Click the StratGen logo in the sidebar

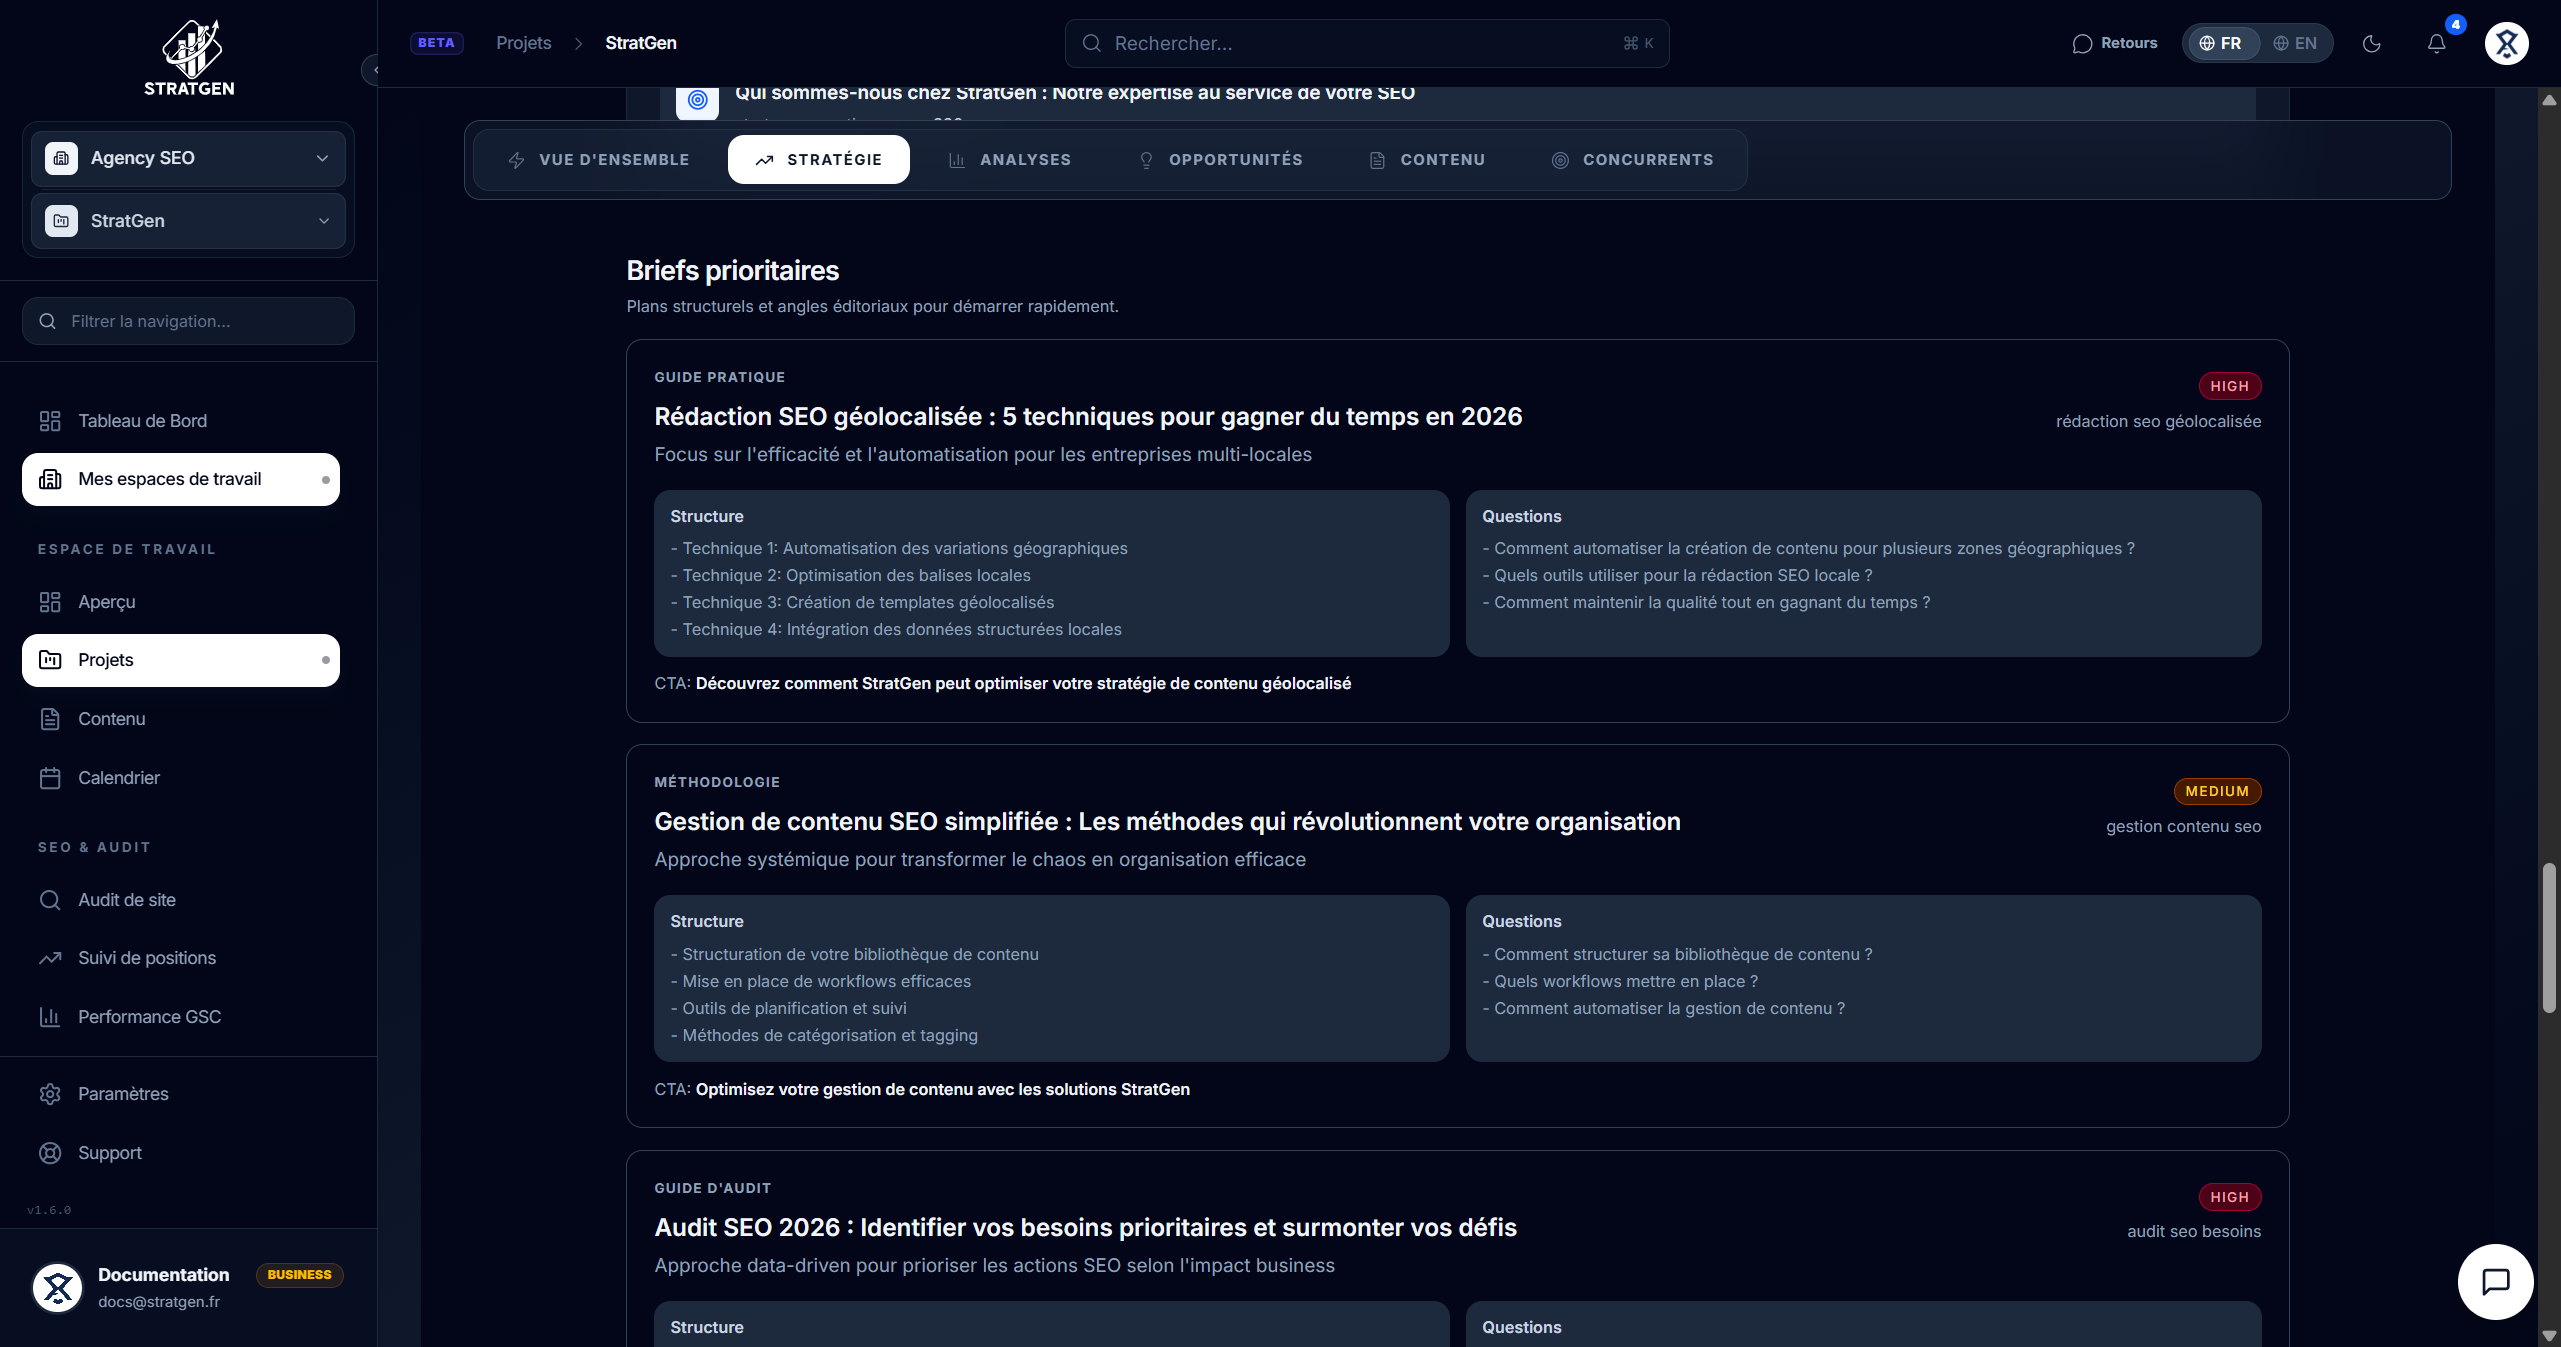tap(189, 58)
